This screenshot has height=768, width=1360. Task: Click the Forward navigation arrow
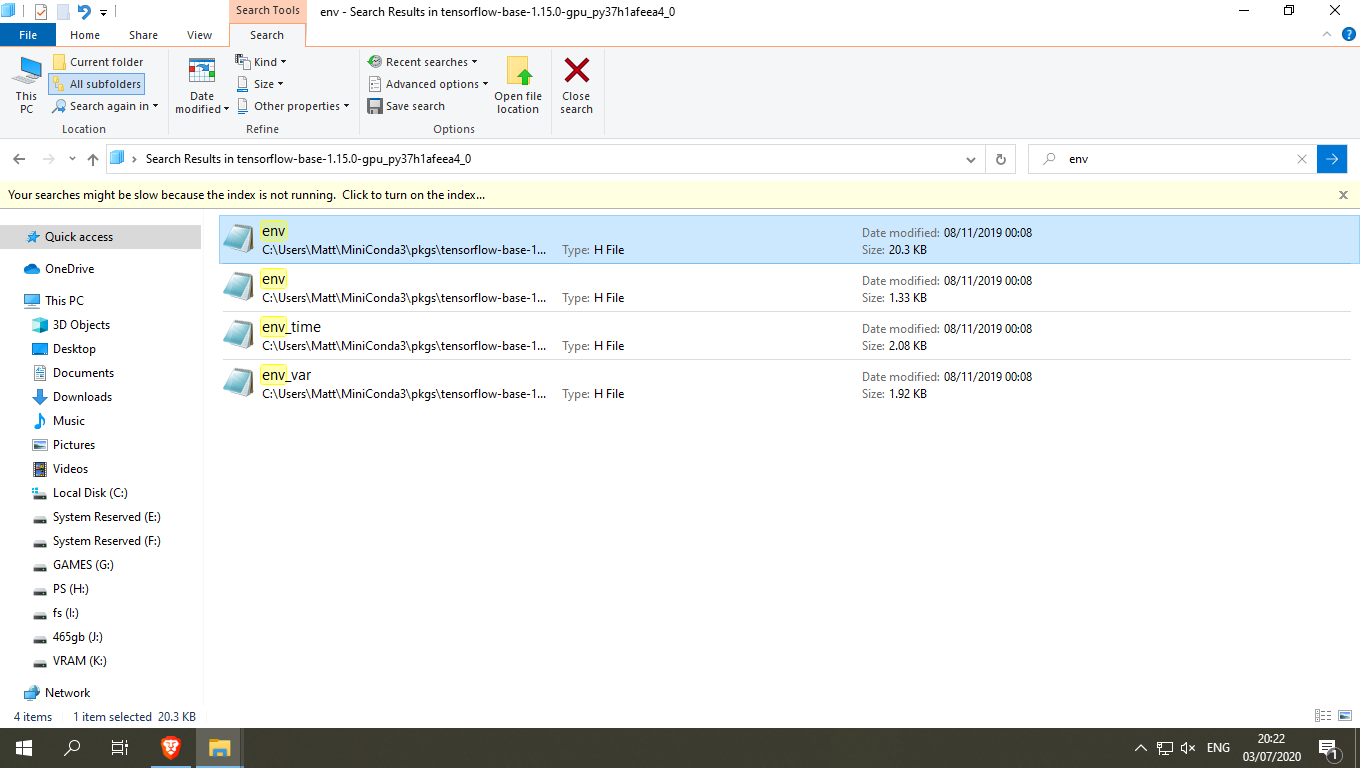pyautogui.click(x=48, y=159)
